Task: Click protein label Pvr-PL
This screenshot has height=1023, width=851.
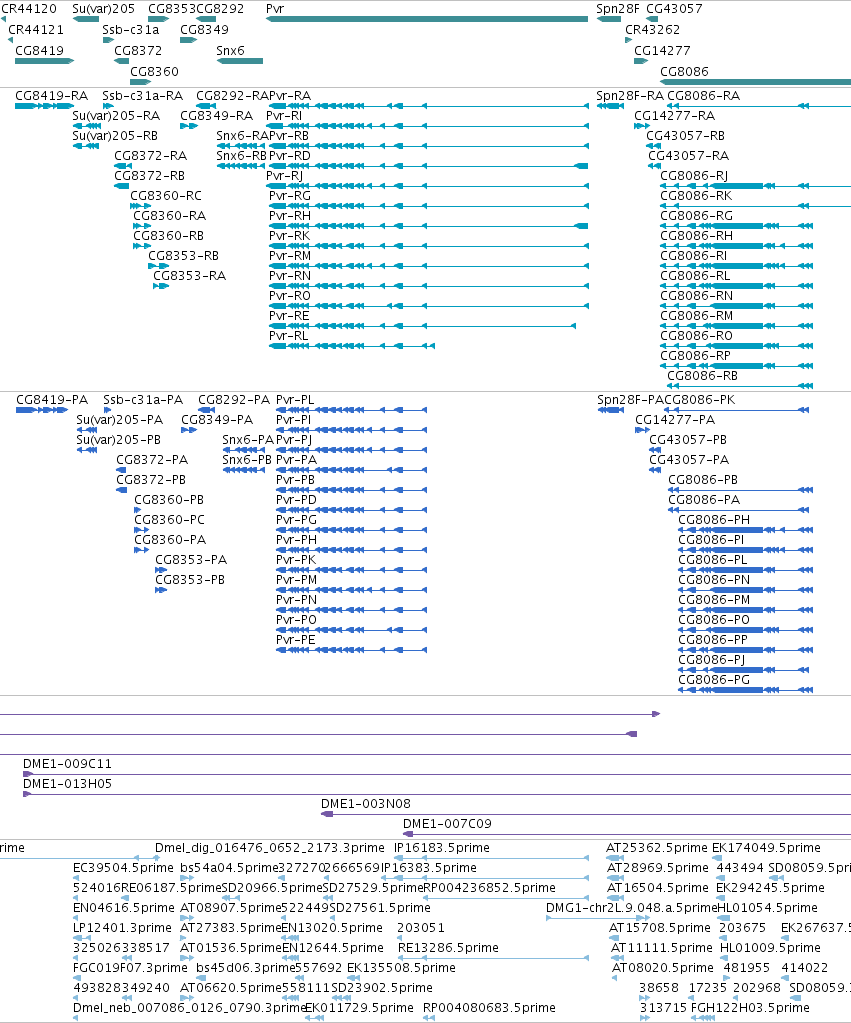Action: coord(295,400)
